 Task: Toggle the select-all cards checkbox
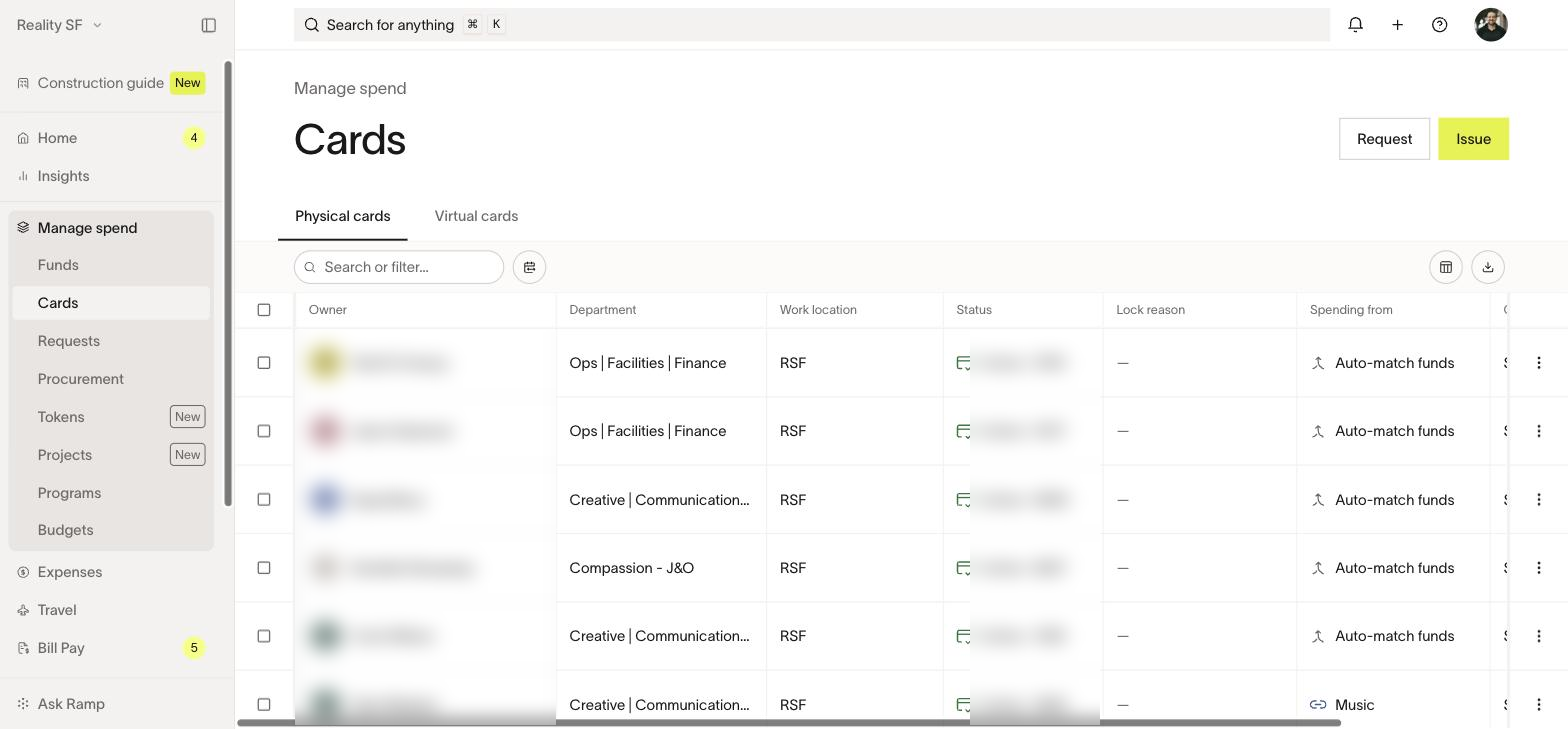coord(264,310)
